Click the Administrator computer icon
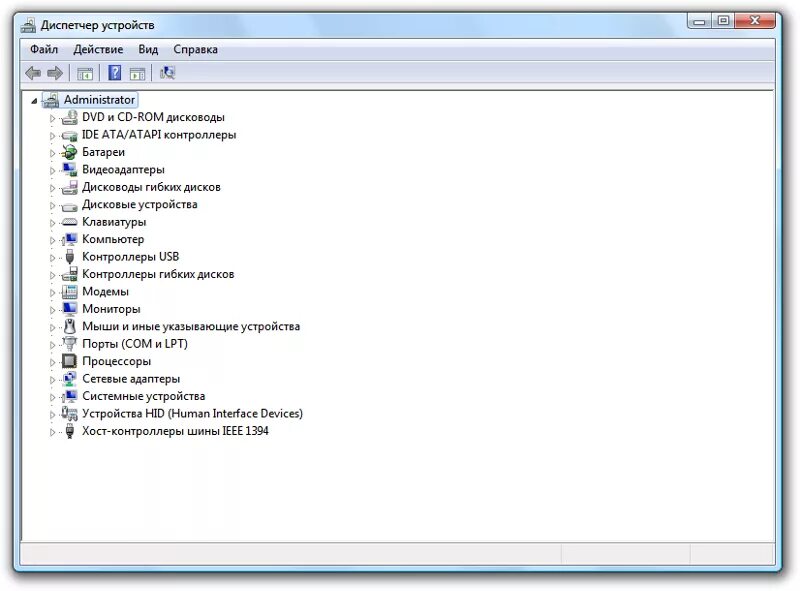The width and height of the screenshot is (800, 591). pos(51,100)
